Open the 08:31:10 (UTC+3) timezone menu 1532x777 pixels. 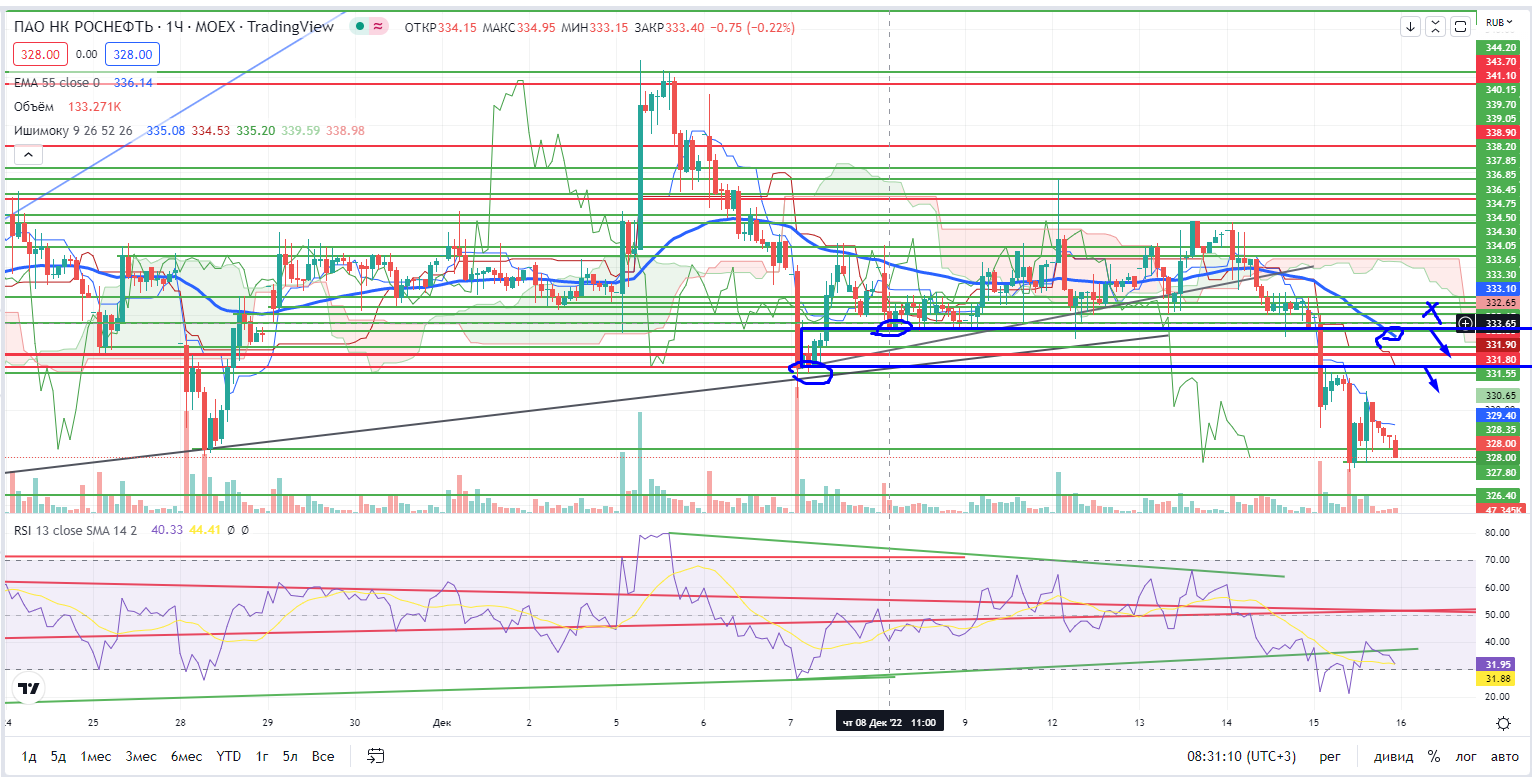coord(1239,756)
